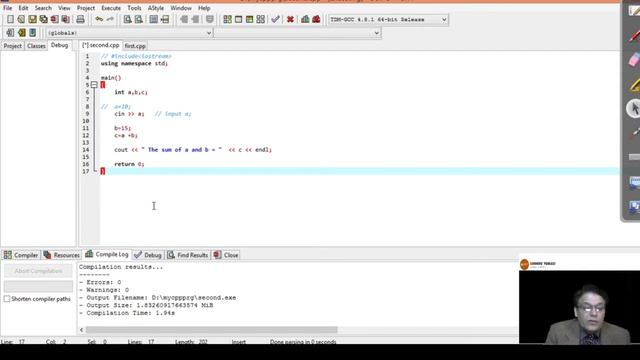Open the Compile Log bottom tab
The width and height of the screenshot is (640, 360).
tap(107, 254)
